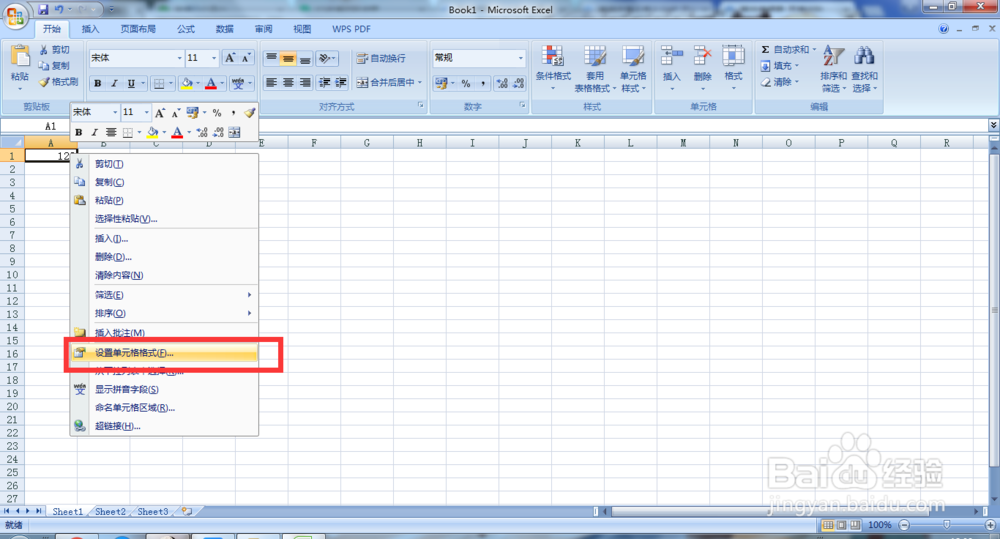Choose Name a Range (命名单元格区域) in menu
This screenshot has height=539, width=1000.
(x=165, y=408)
